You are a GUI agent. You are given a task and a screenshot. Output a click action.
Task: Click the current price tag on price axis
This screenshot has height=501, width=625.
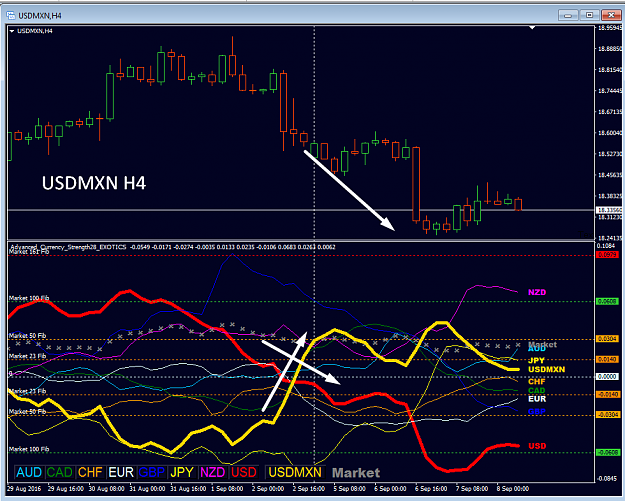[x=609, y=210]
